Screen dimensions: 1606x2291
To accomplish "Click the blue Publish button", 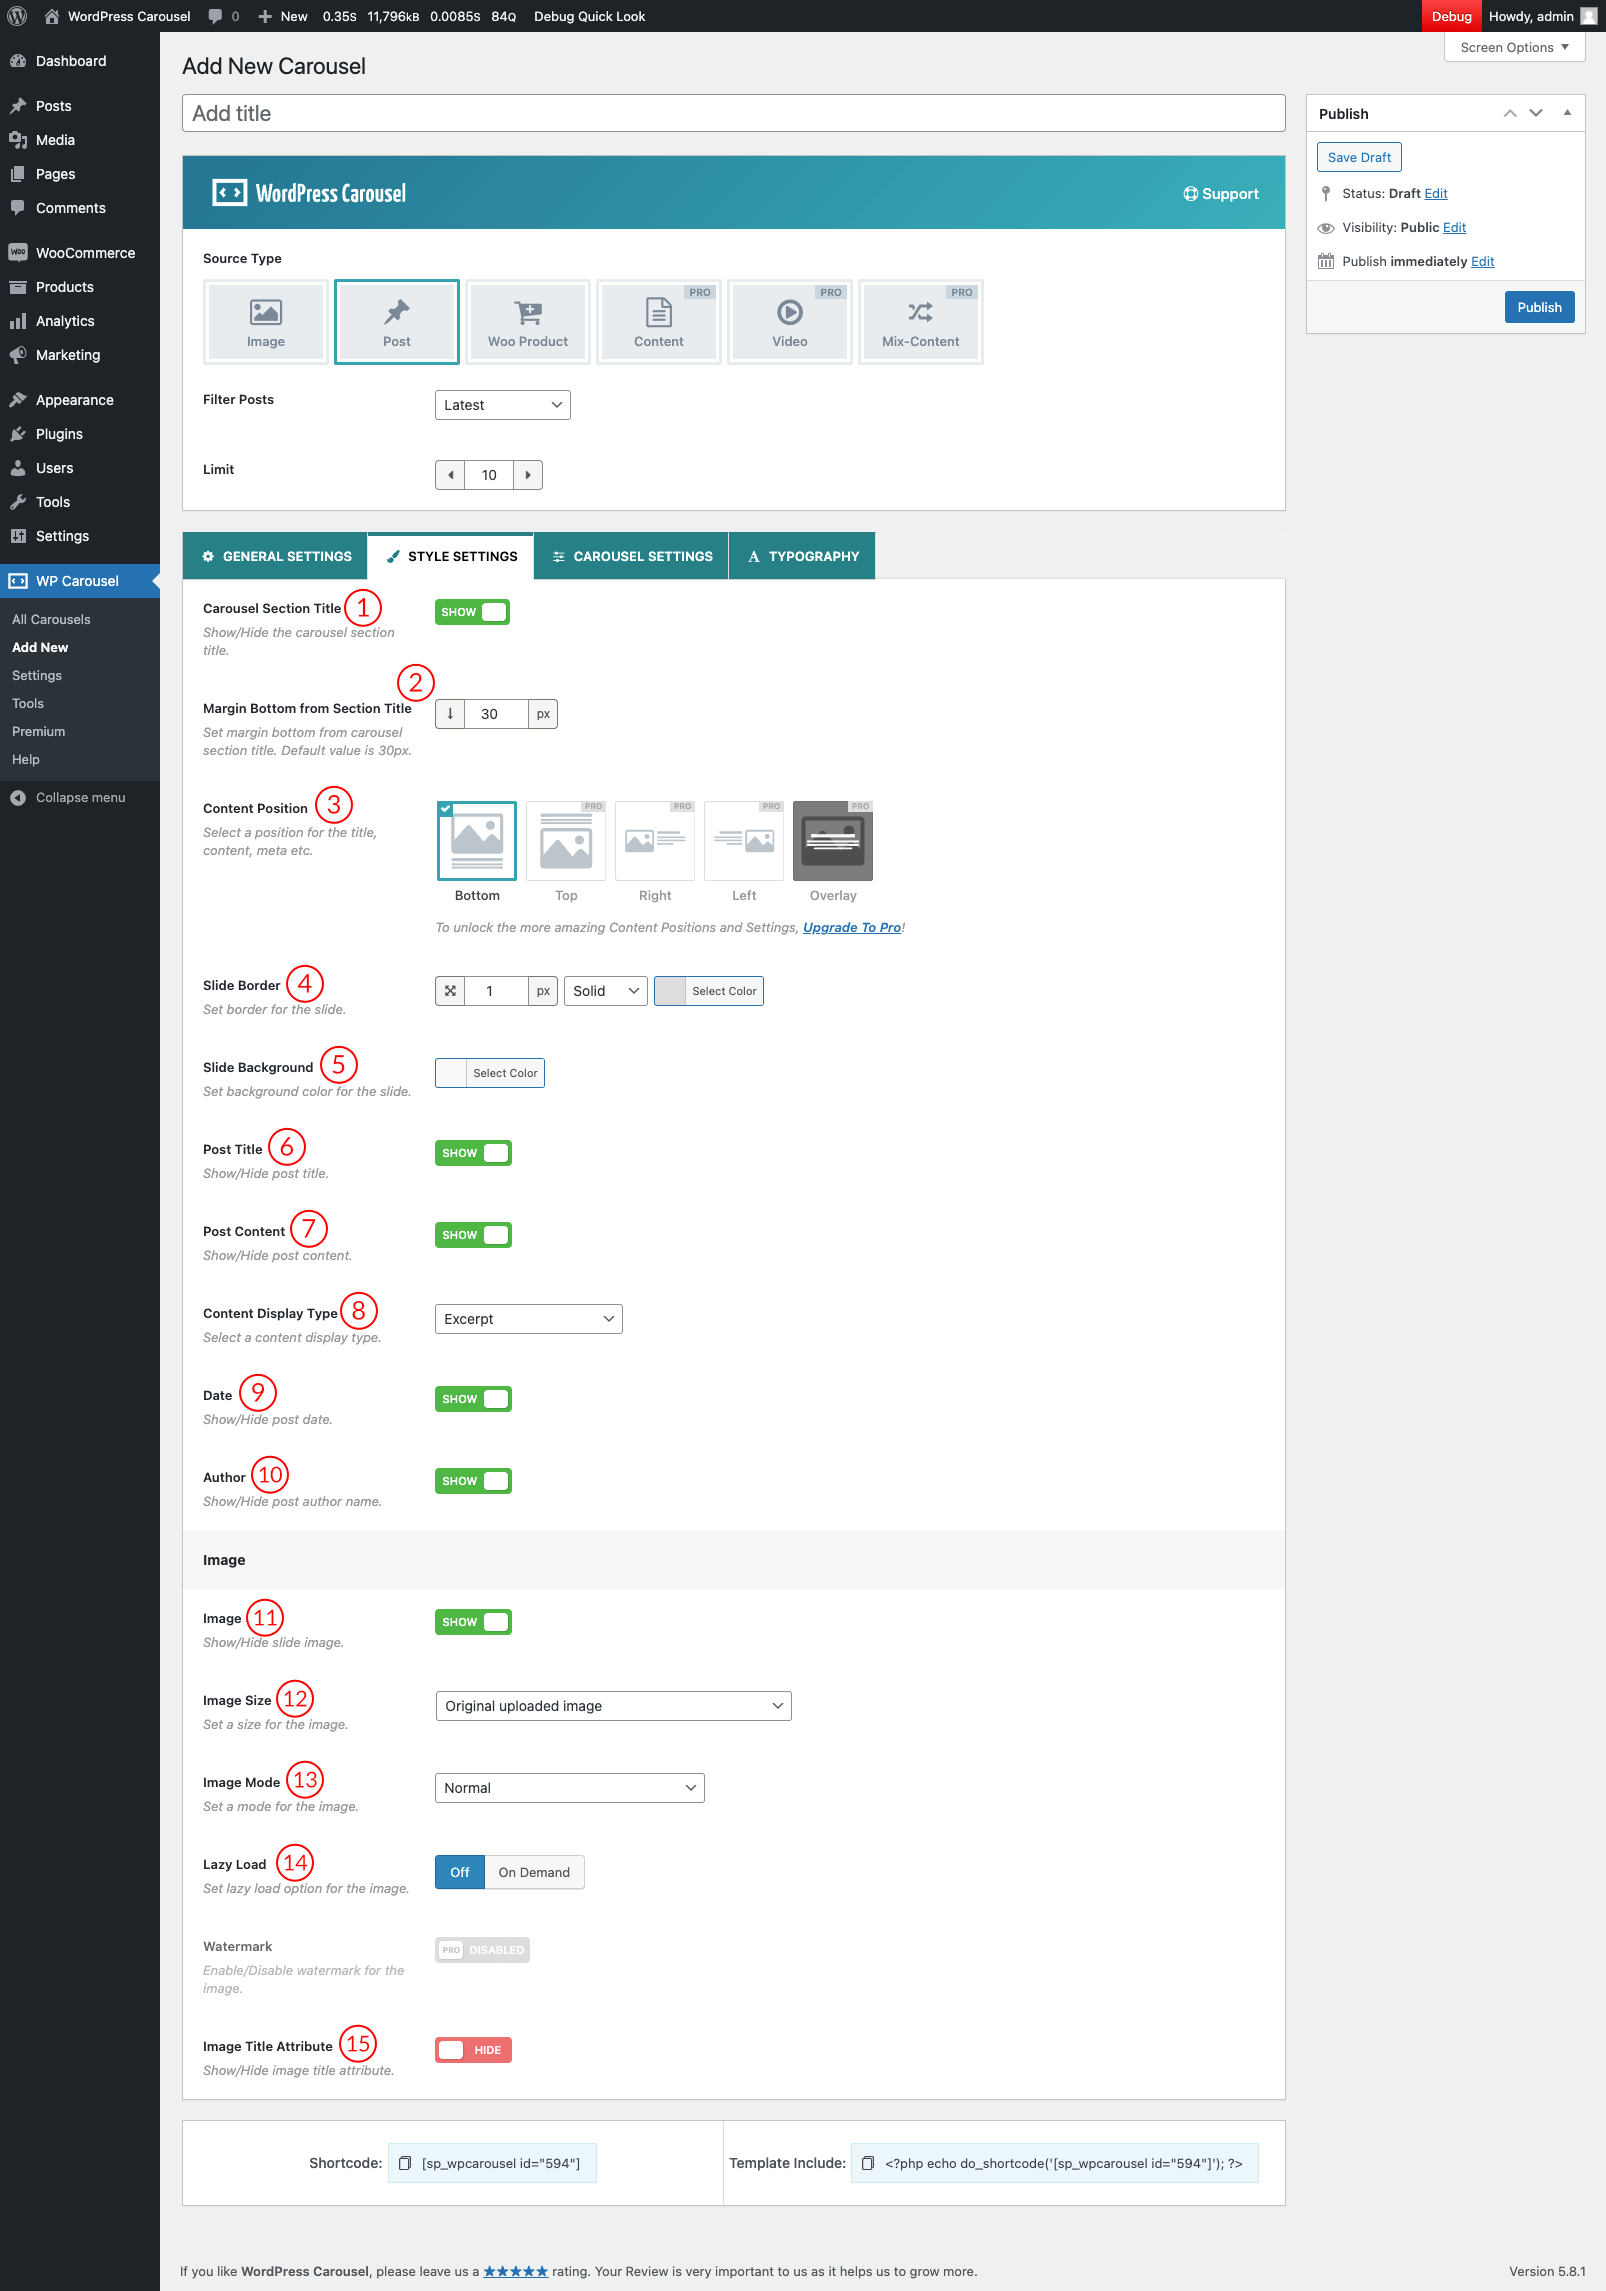I will tap(1538, 307).
